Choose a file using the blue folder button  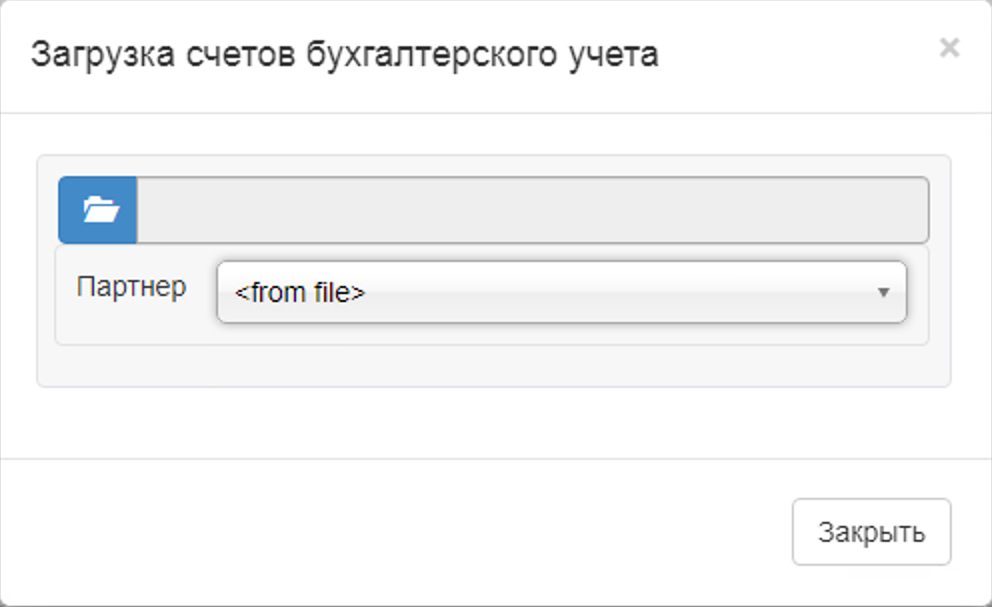(x=98, y=210)
